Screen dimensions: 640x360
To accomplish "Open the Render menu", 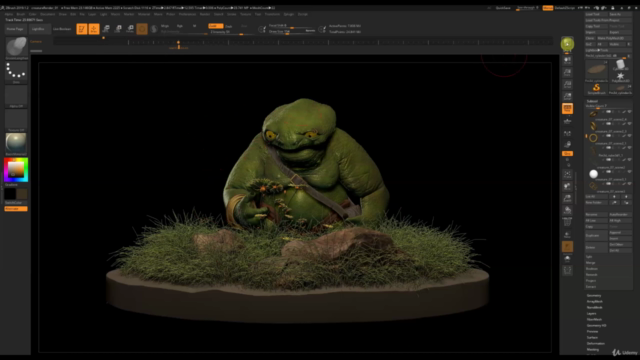I will [x=204, y=14].
